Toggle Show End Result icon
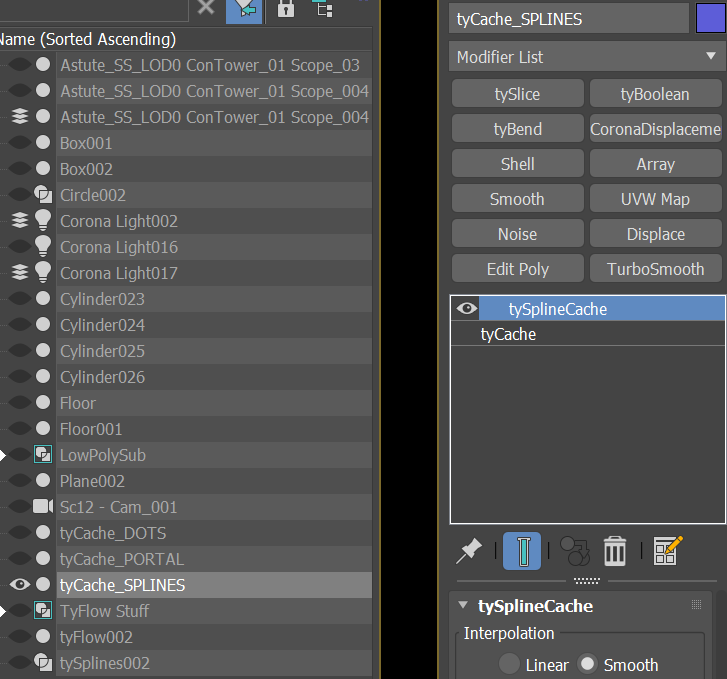 (522, 551)
